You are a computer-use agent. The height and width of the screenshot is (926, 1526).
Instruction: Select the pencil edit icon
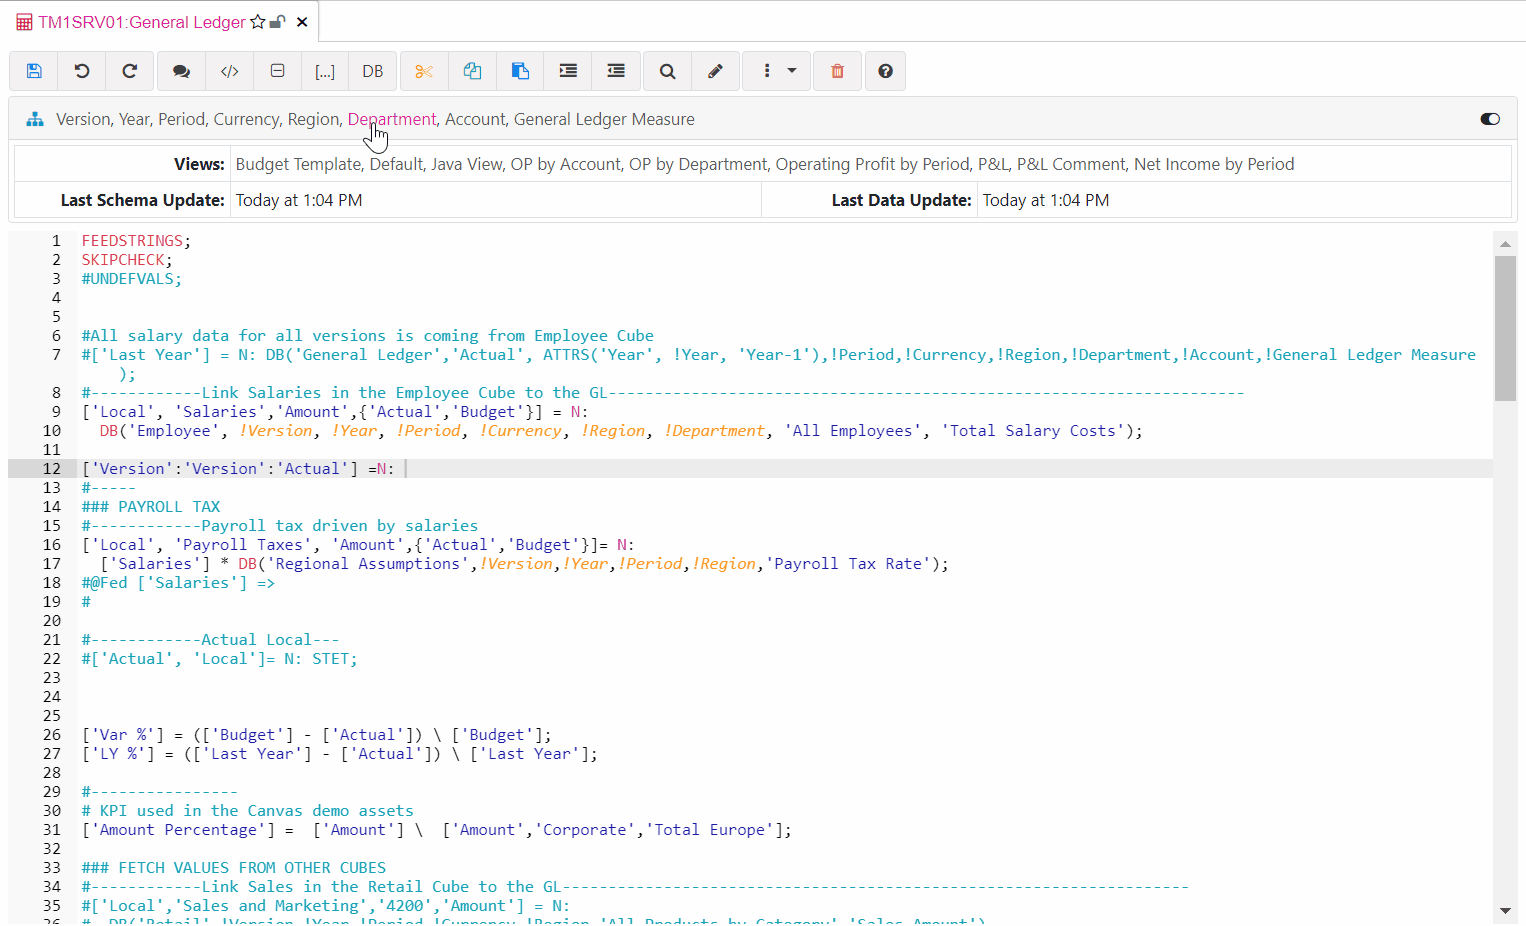[x=715, y=71]
